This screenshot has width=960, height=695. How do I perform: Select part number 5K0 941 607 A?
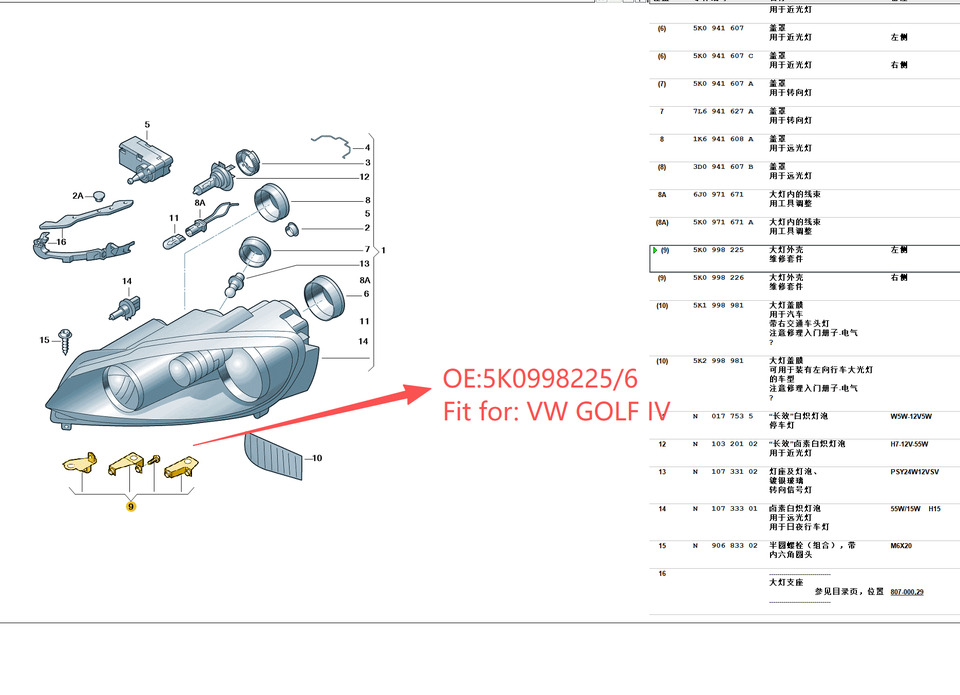point(723,83)
